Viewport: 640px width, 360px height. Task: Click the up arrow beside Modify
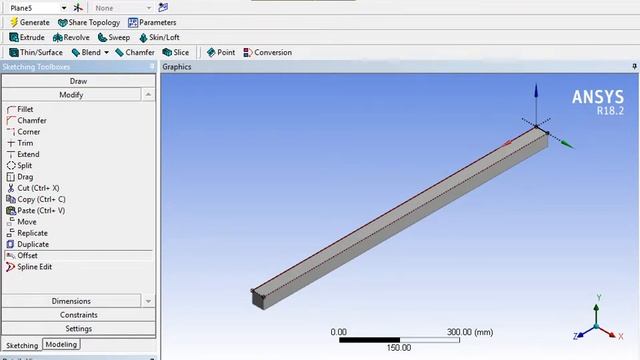point(148,95)
